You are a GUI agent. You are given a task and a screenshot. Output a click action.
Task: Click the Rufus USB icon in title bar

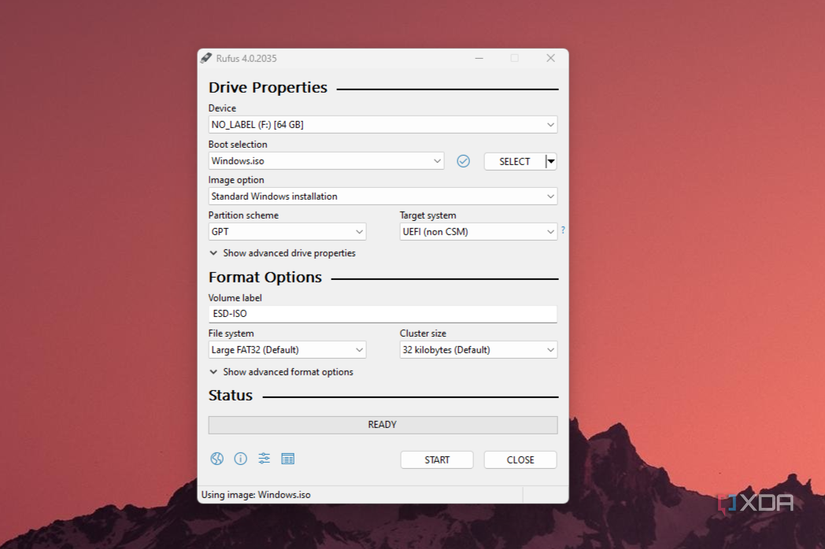click(x=206, y=58)
